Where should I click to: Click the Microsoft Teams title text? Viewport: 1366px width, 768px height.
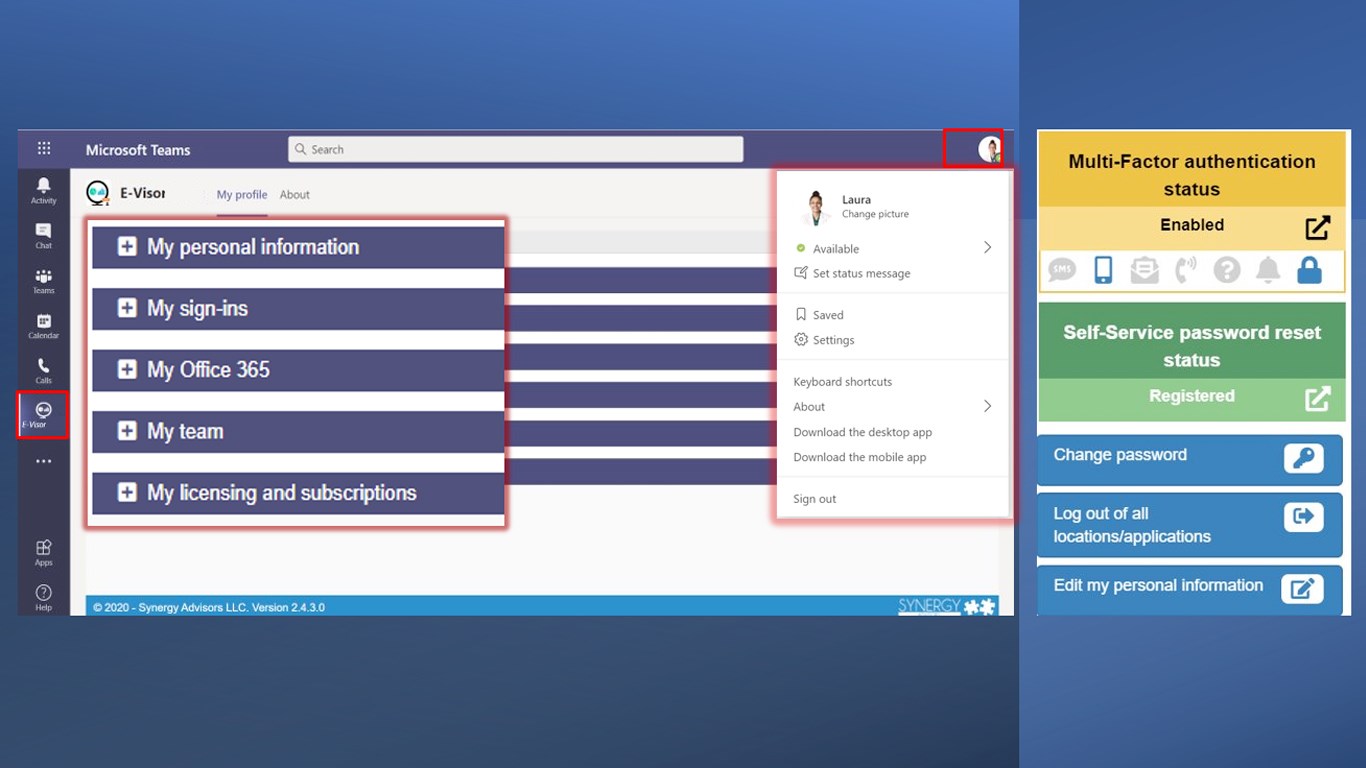[138, 150]
